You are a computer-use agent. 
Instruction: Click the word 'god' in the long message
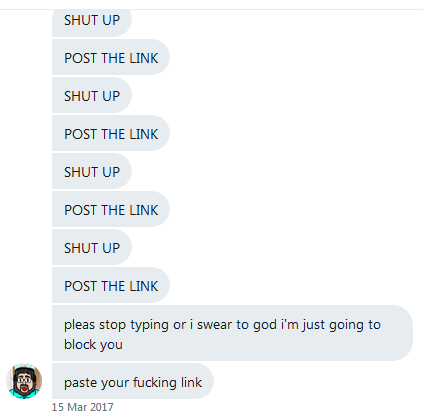[x=265, y=325]
